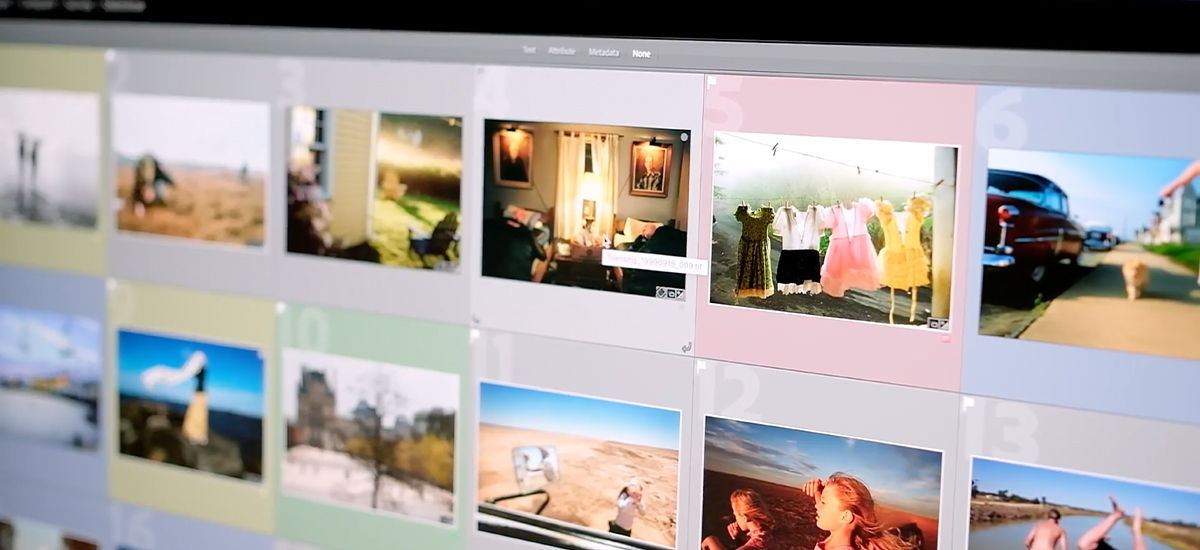Open the Text filter tab
This screenshot has height=550, width=1200.
tap(529, 50)
